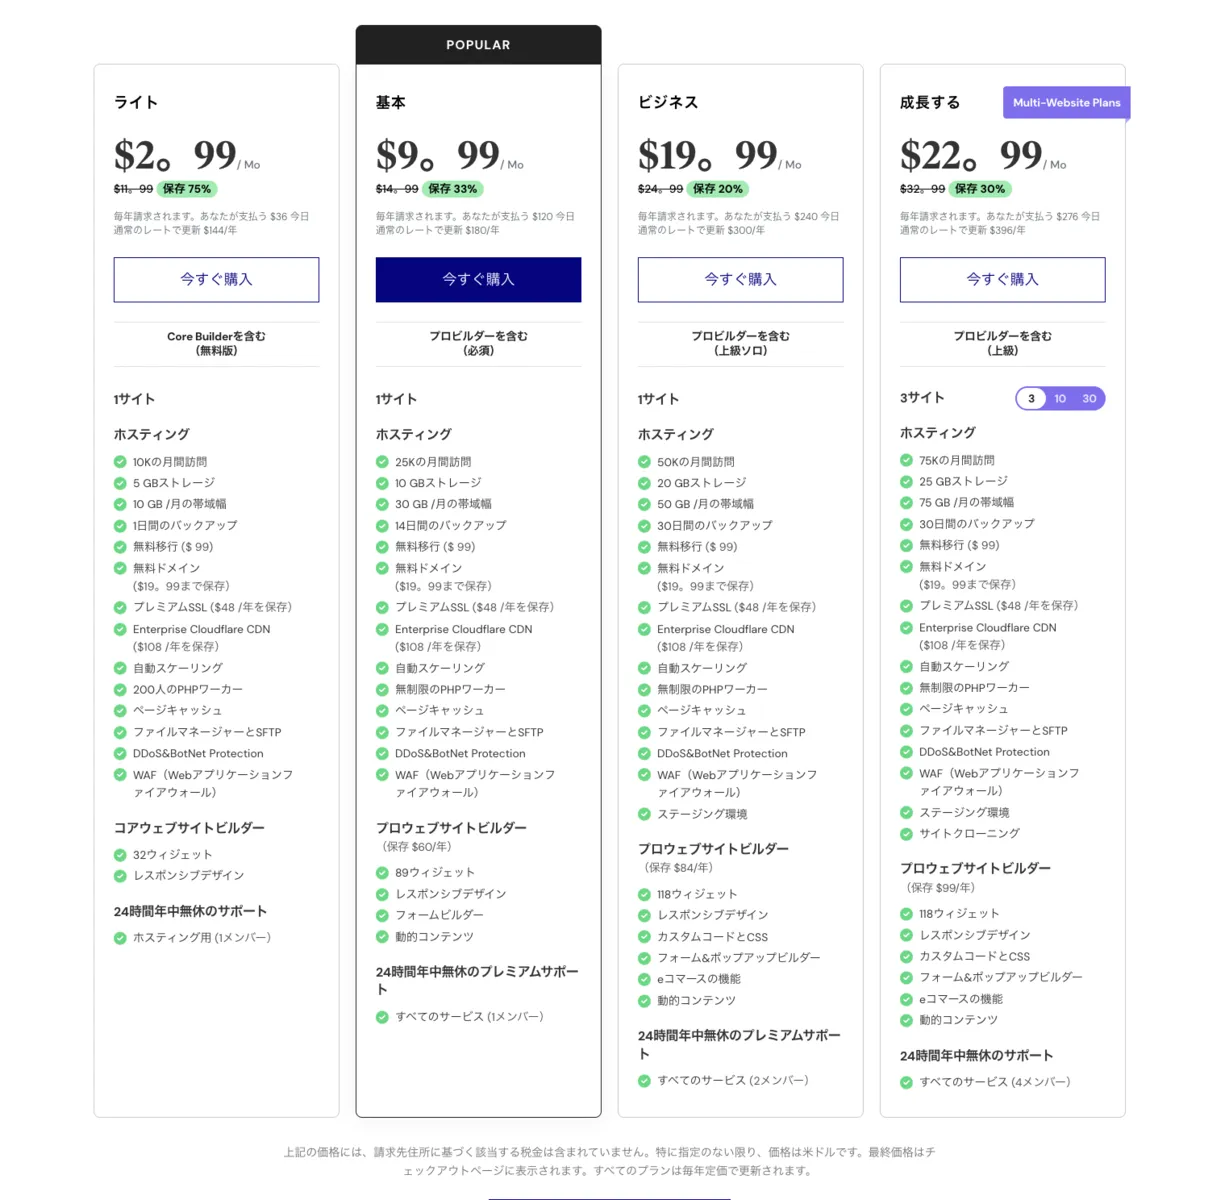
Task: Click the checkmark beside すべてのサービス (4メンバー)
Action: (906, 1082)
